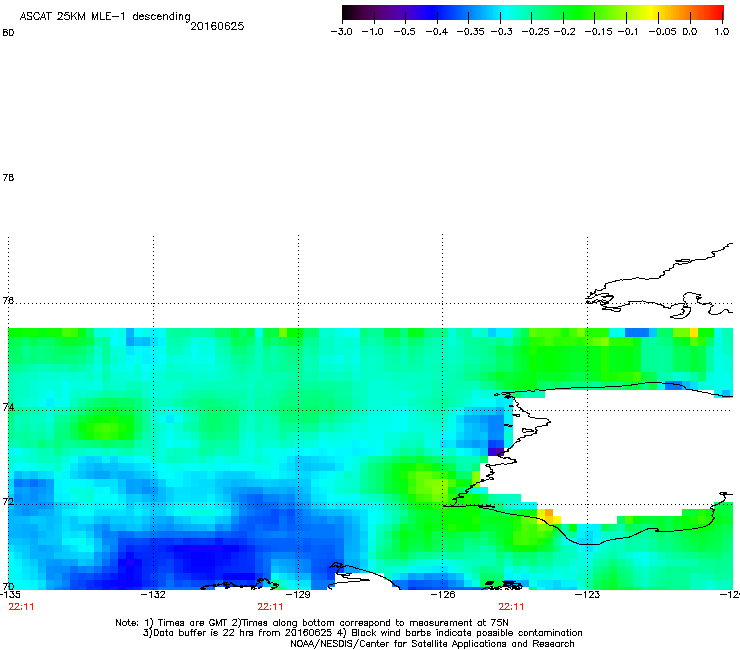Viewport: 740px width, 650px height.
Task: Click the colorbar label "-0.35"
Action: point(470,32)
